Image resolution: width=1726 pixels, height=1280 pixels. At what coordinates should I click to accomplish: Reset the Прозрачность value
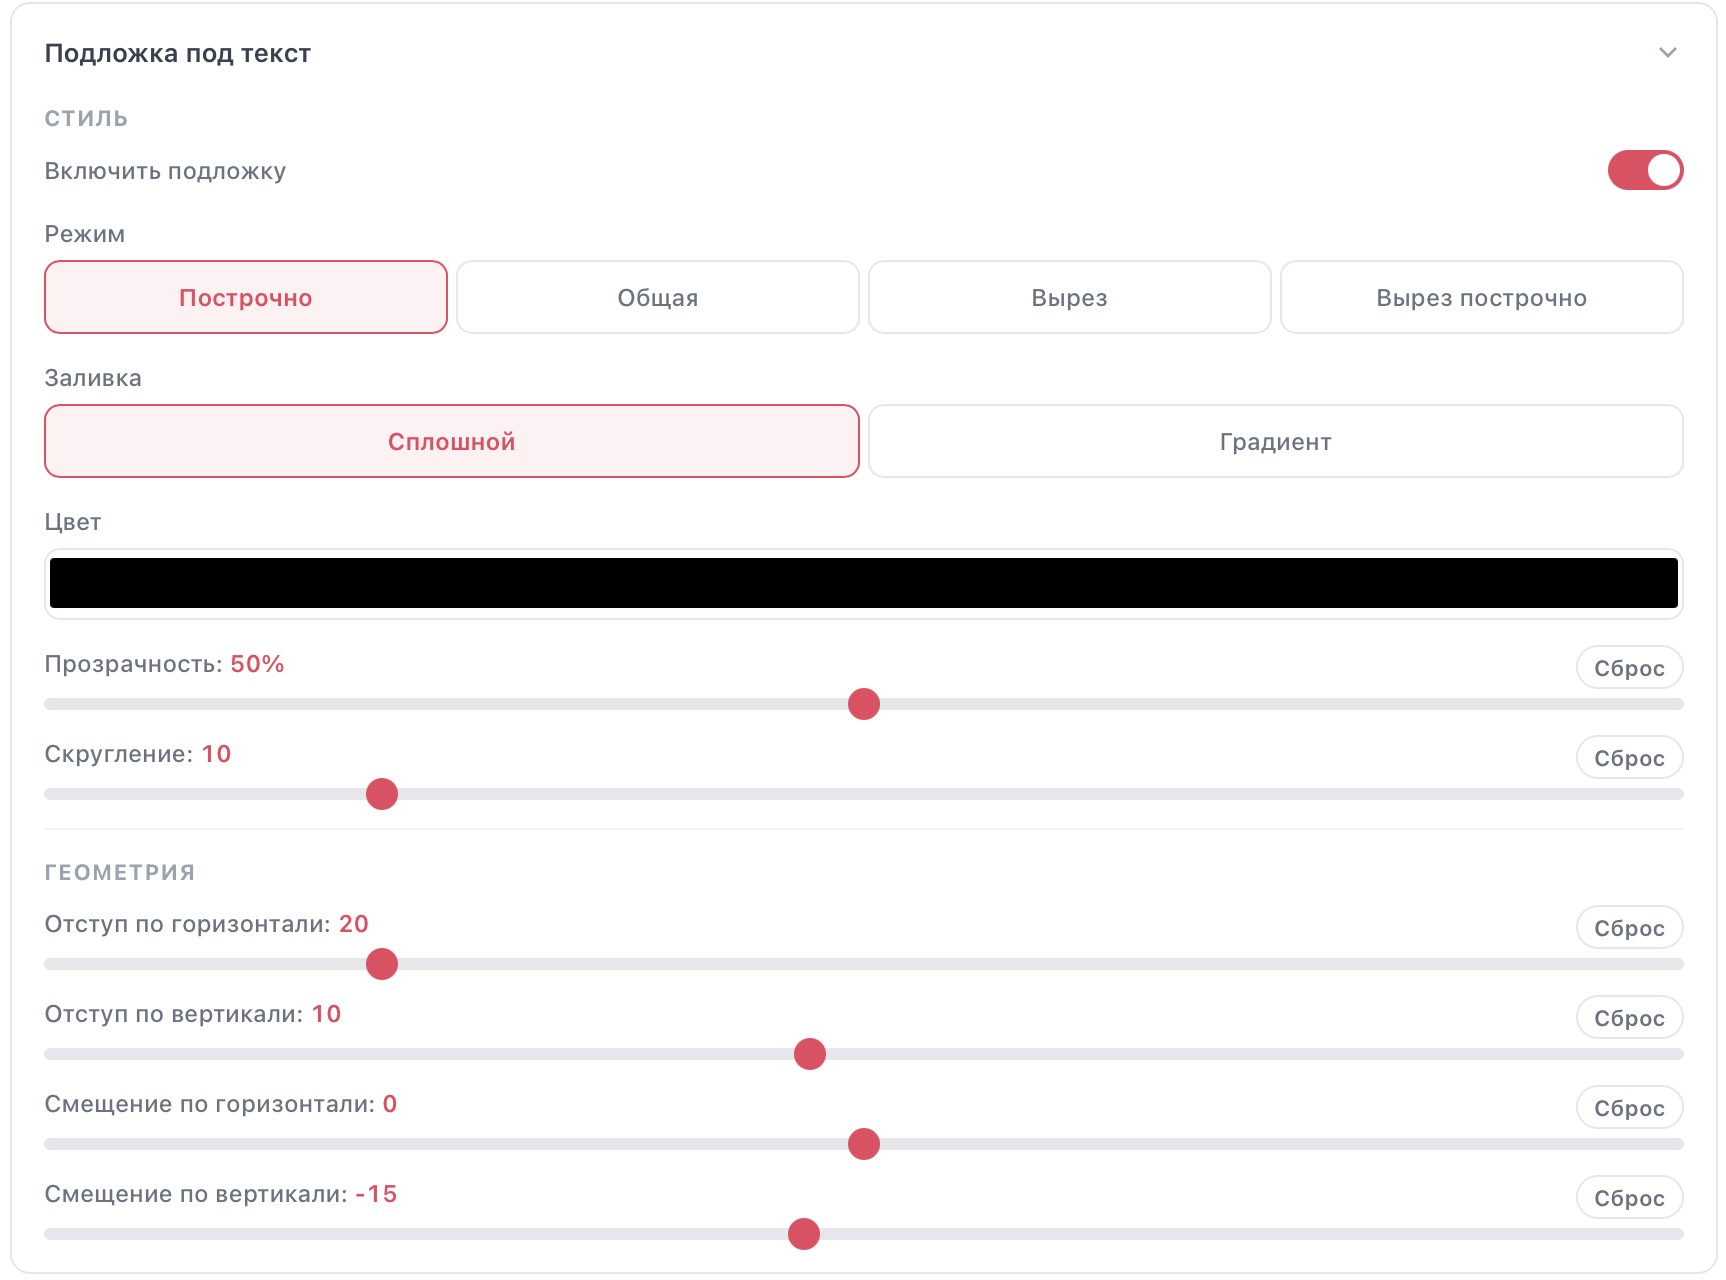click(x=1629, y=668)
